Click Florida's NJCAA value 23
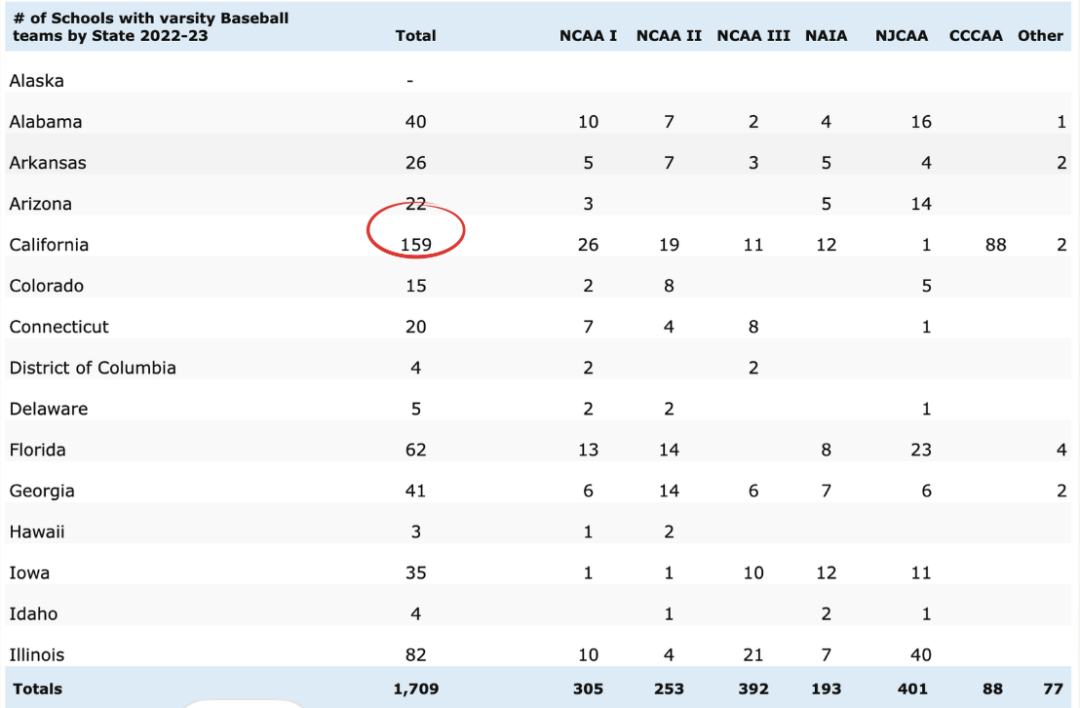This screenshot has width=1080, height=708. (x=921, y=450)
